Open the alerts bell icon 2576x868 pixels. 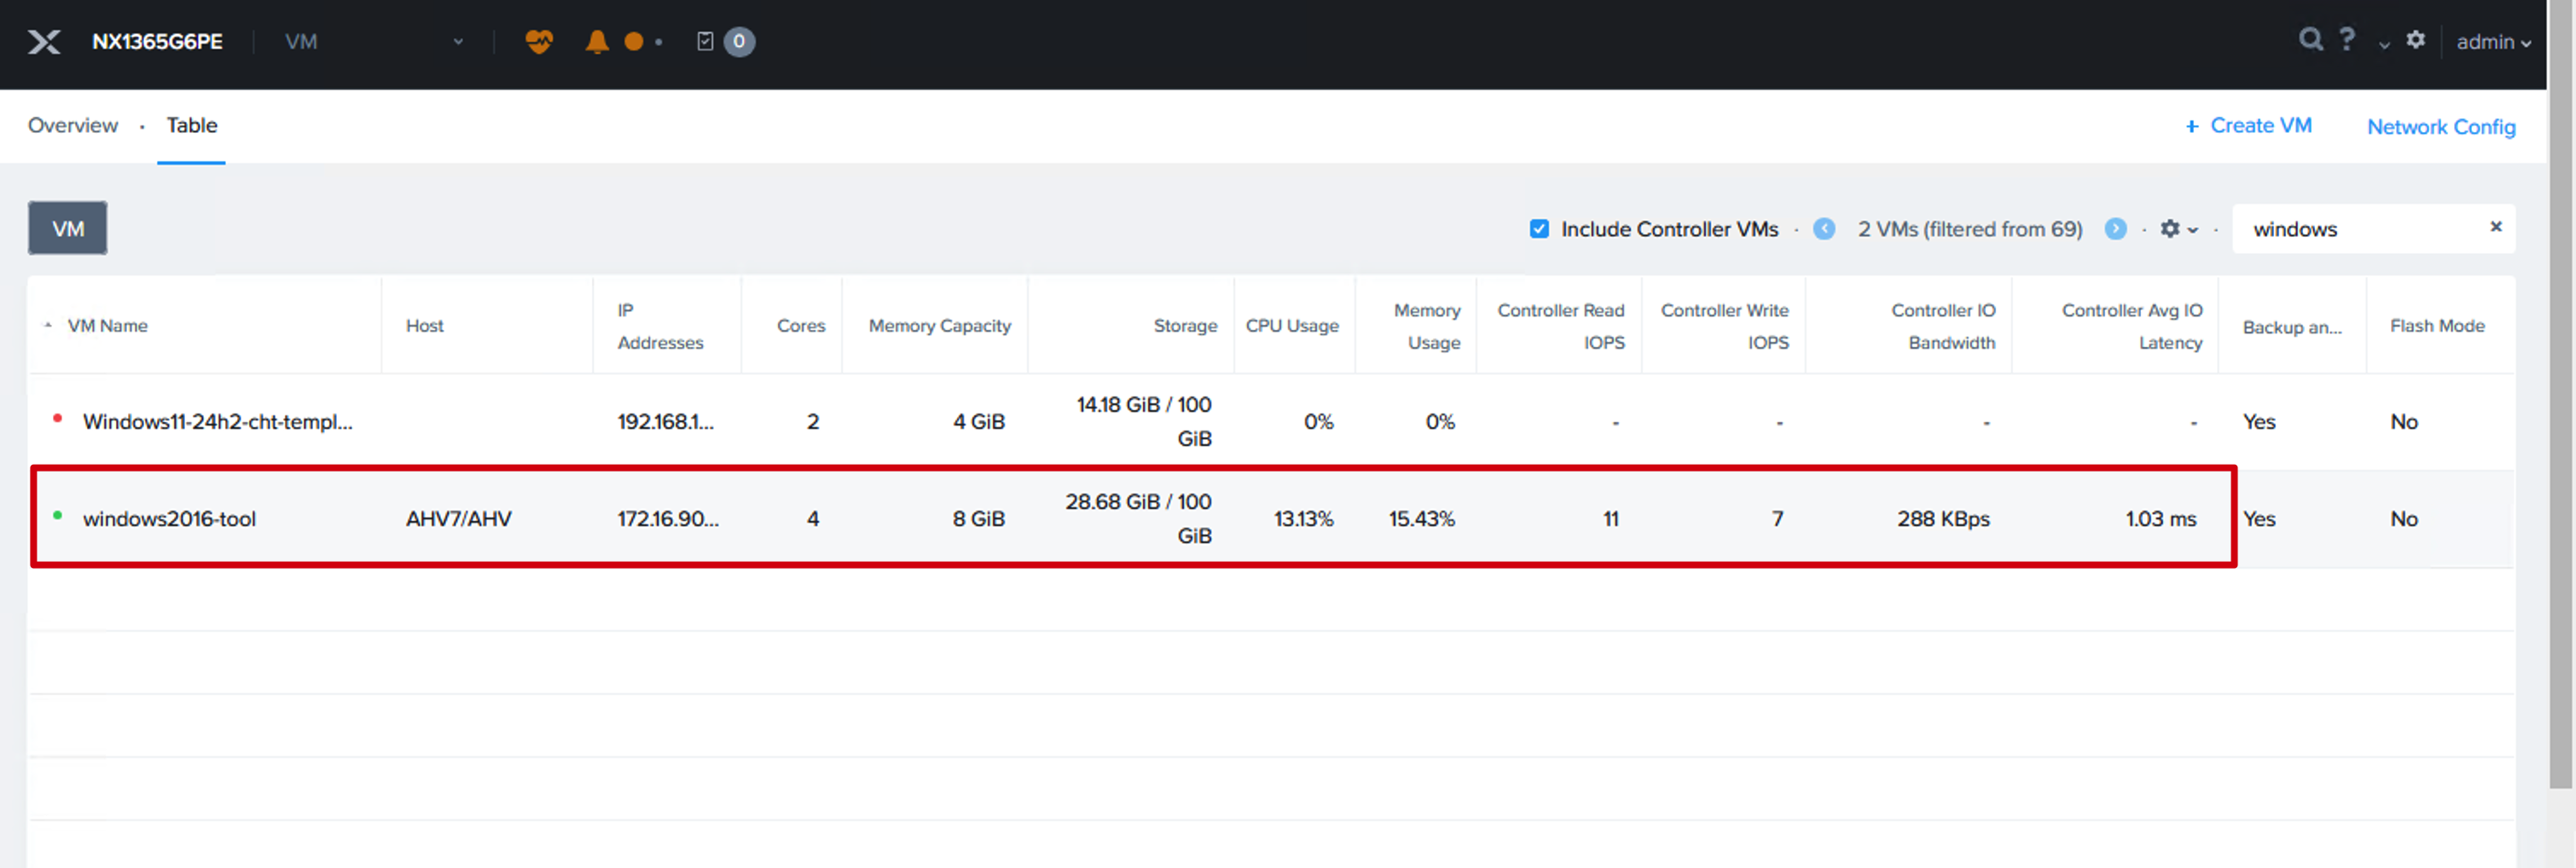597,41
